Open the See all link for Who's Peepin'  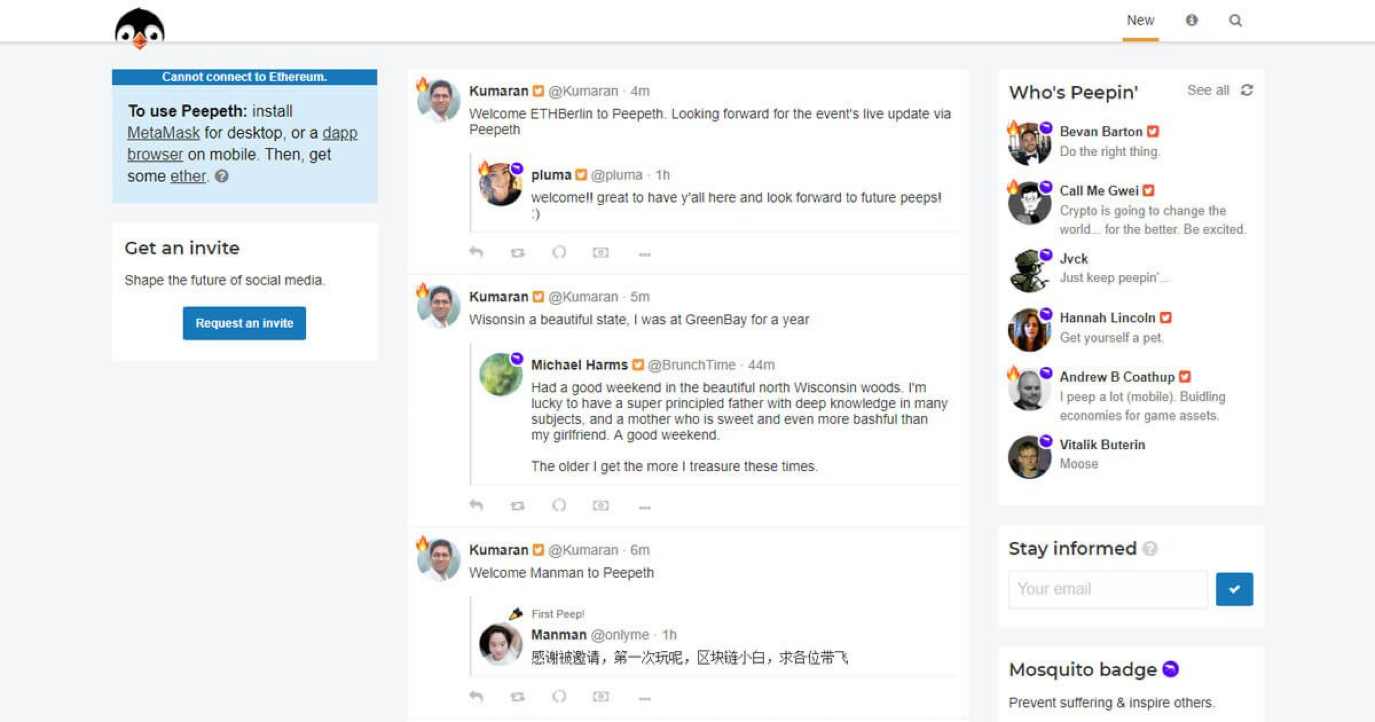click(x=1206, y=90)
